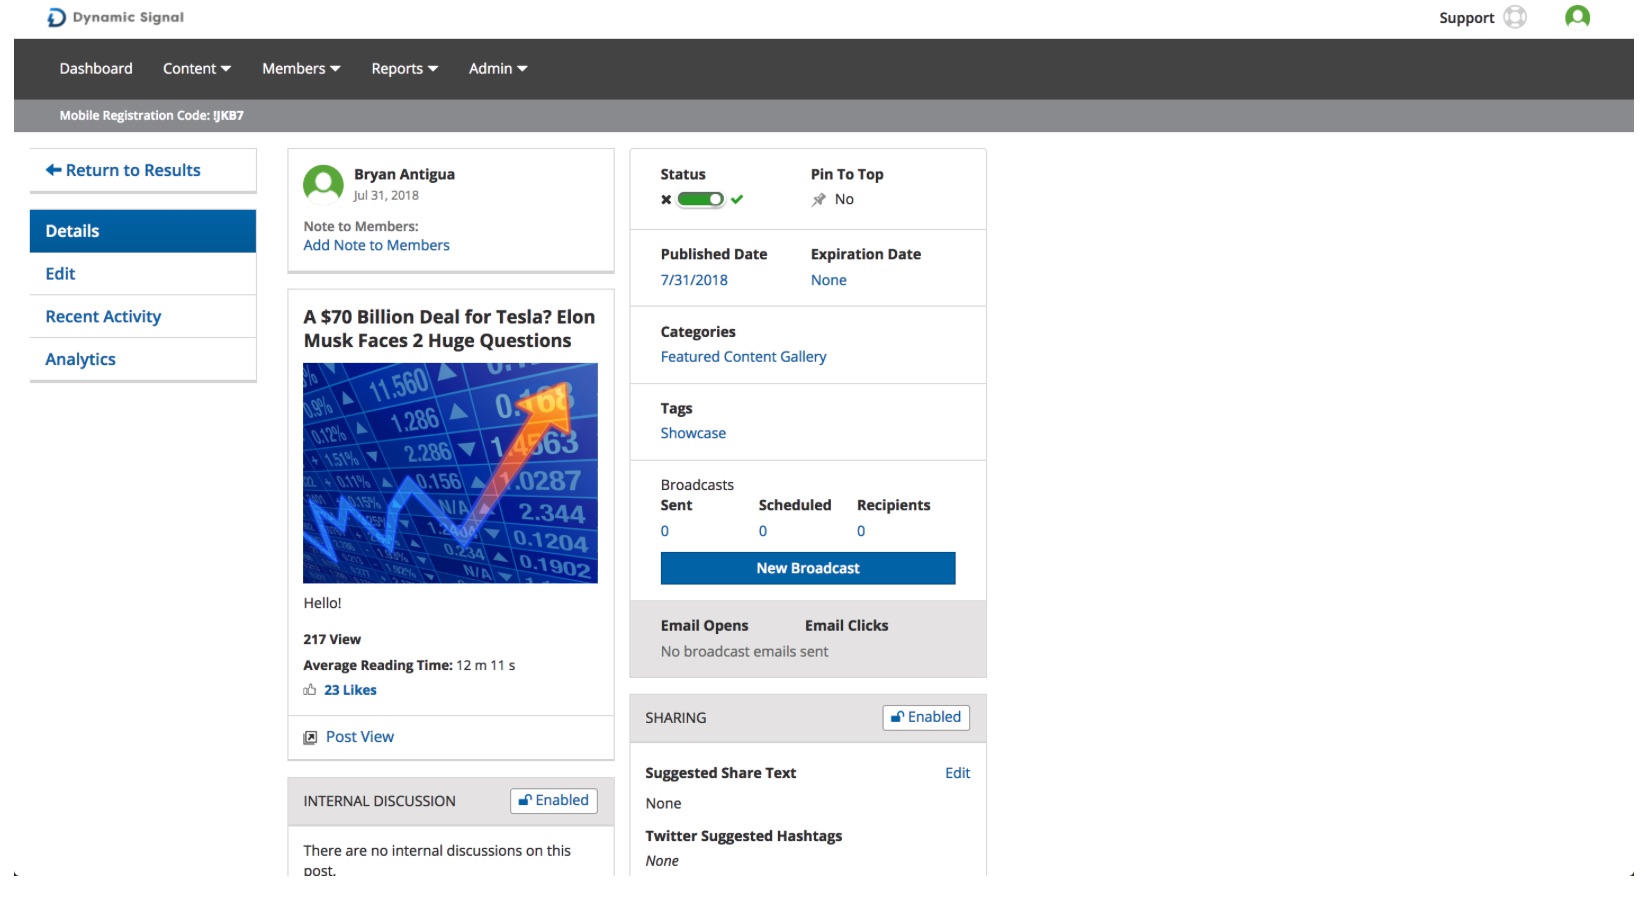Select the Edit sidebar tab

click(143, 274)
